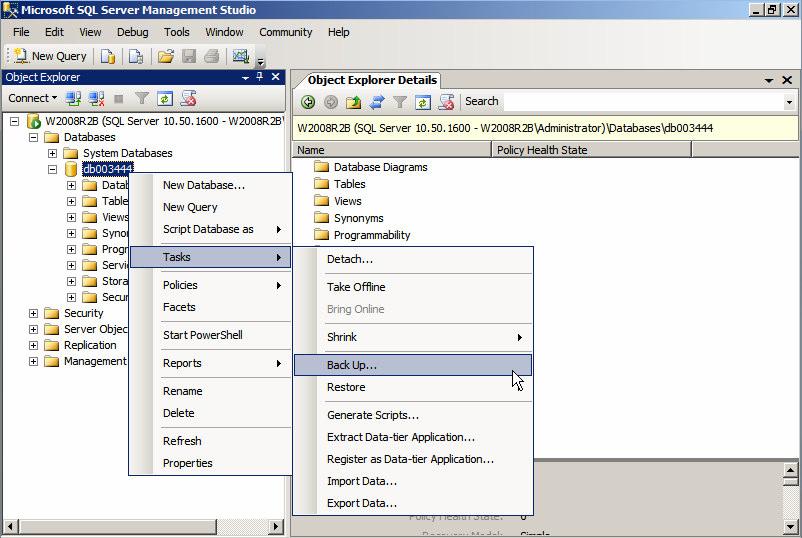Click the Stop icon in Object Explorer toolbar
The image size is (802, 538).
click(x=119, y=98)
